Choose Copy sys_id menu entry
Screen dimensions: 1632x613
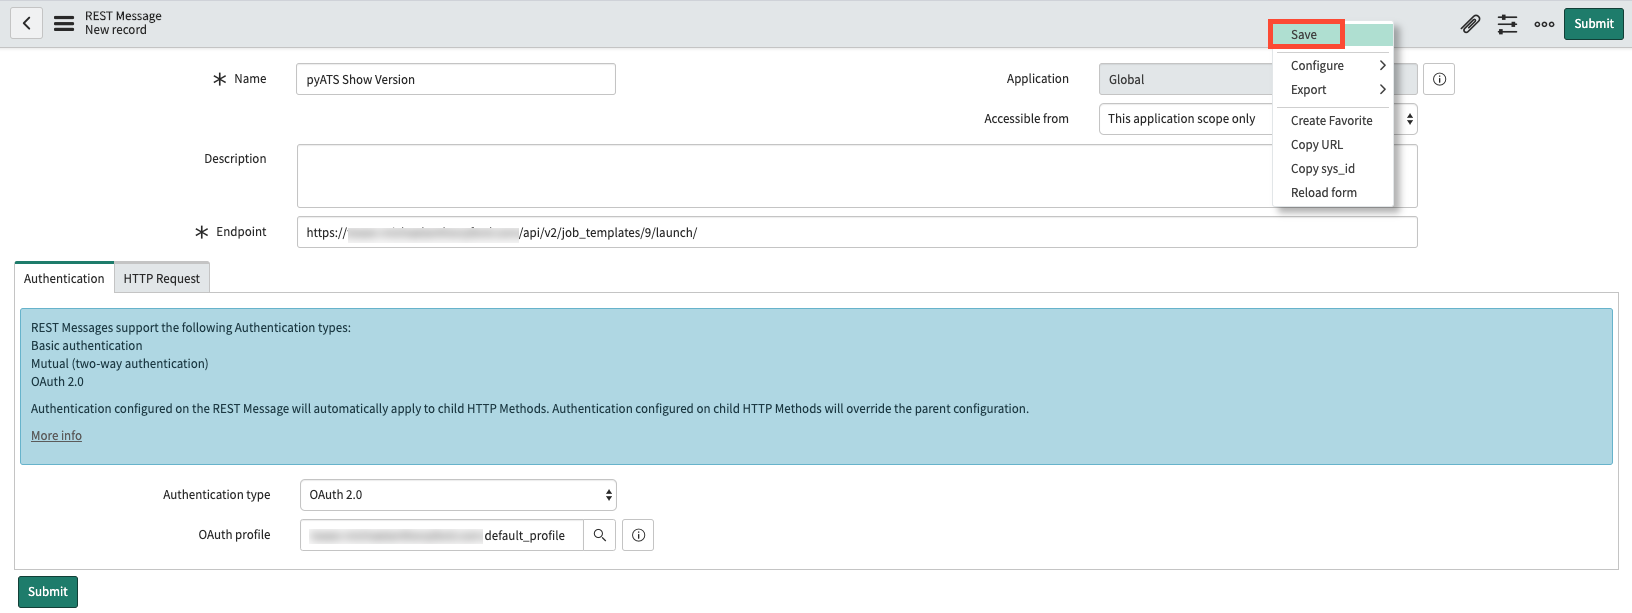(1322, 169)
